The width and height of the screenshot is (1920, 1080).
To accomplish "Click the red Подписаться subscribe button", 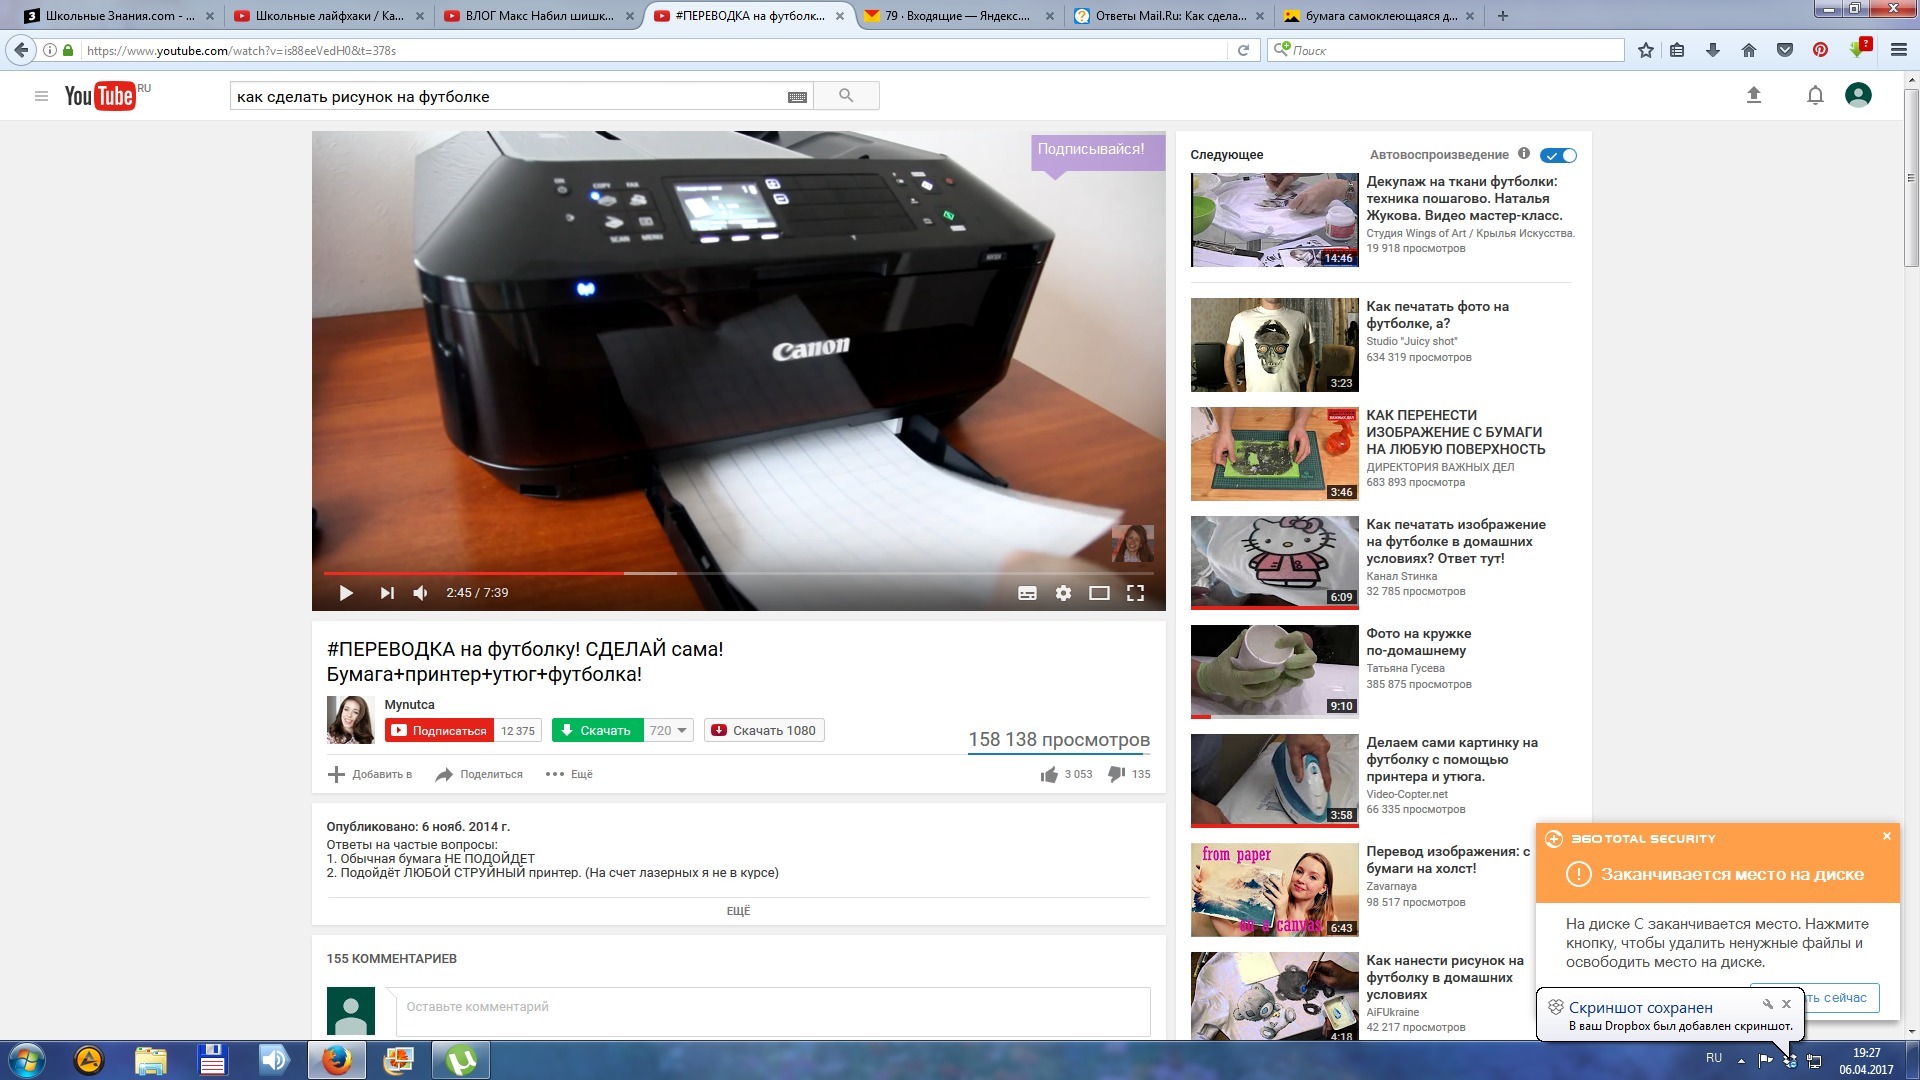I will click(x=439, y=730).
